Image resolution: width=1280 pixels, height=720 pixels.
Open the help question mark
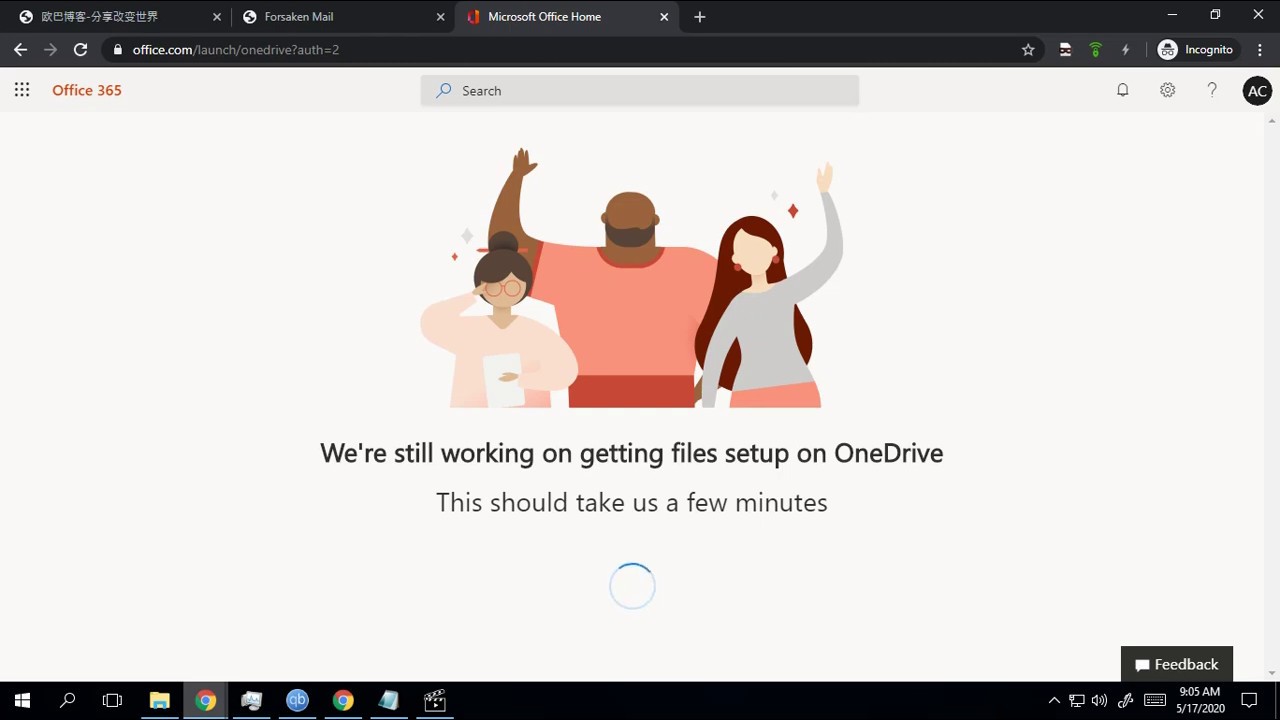[1212, 90]
